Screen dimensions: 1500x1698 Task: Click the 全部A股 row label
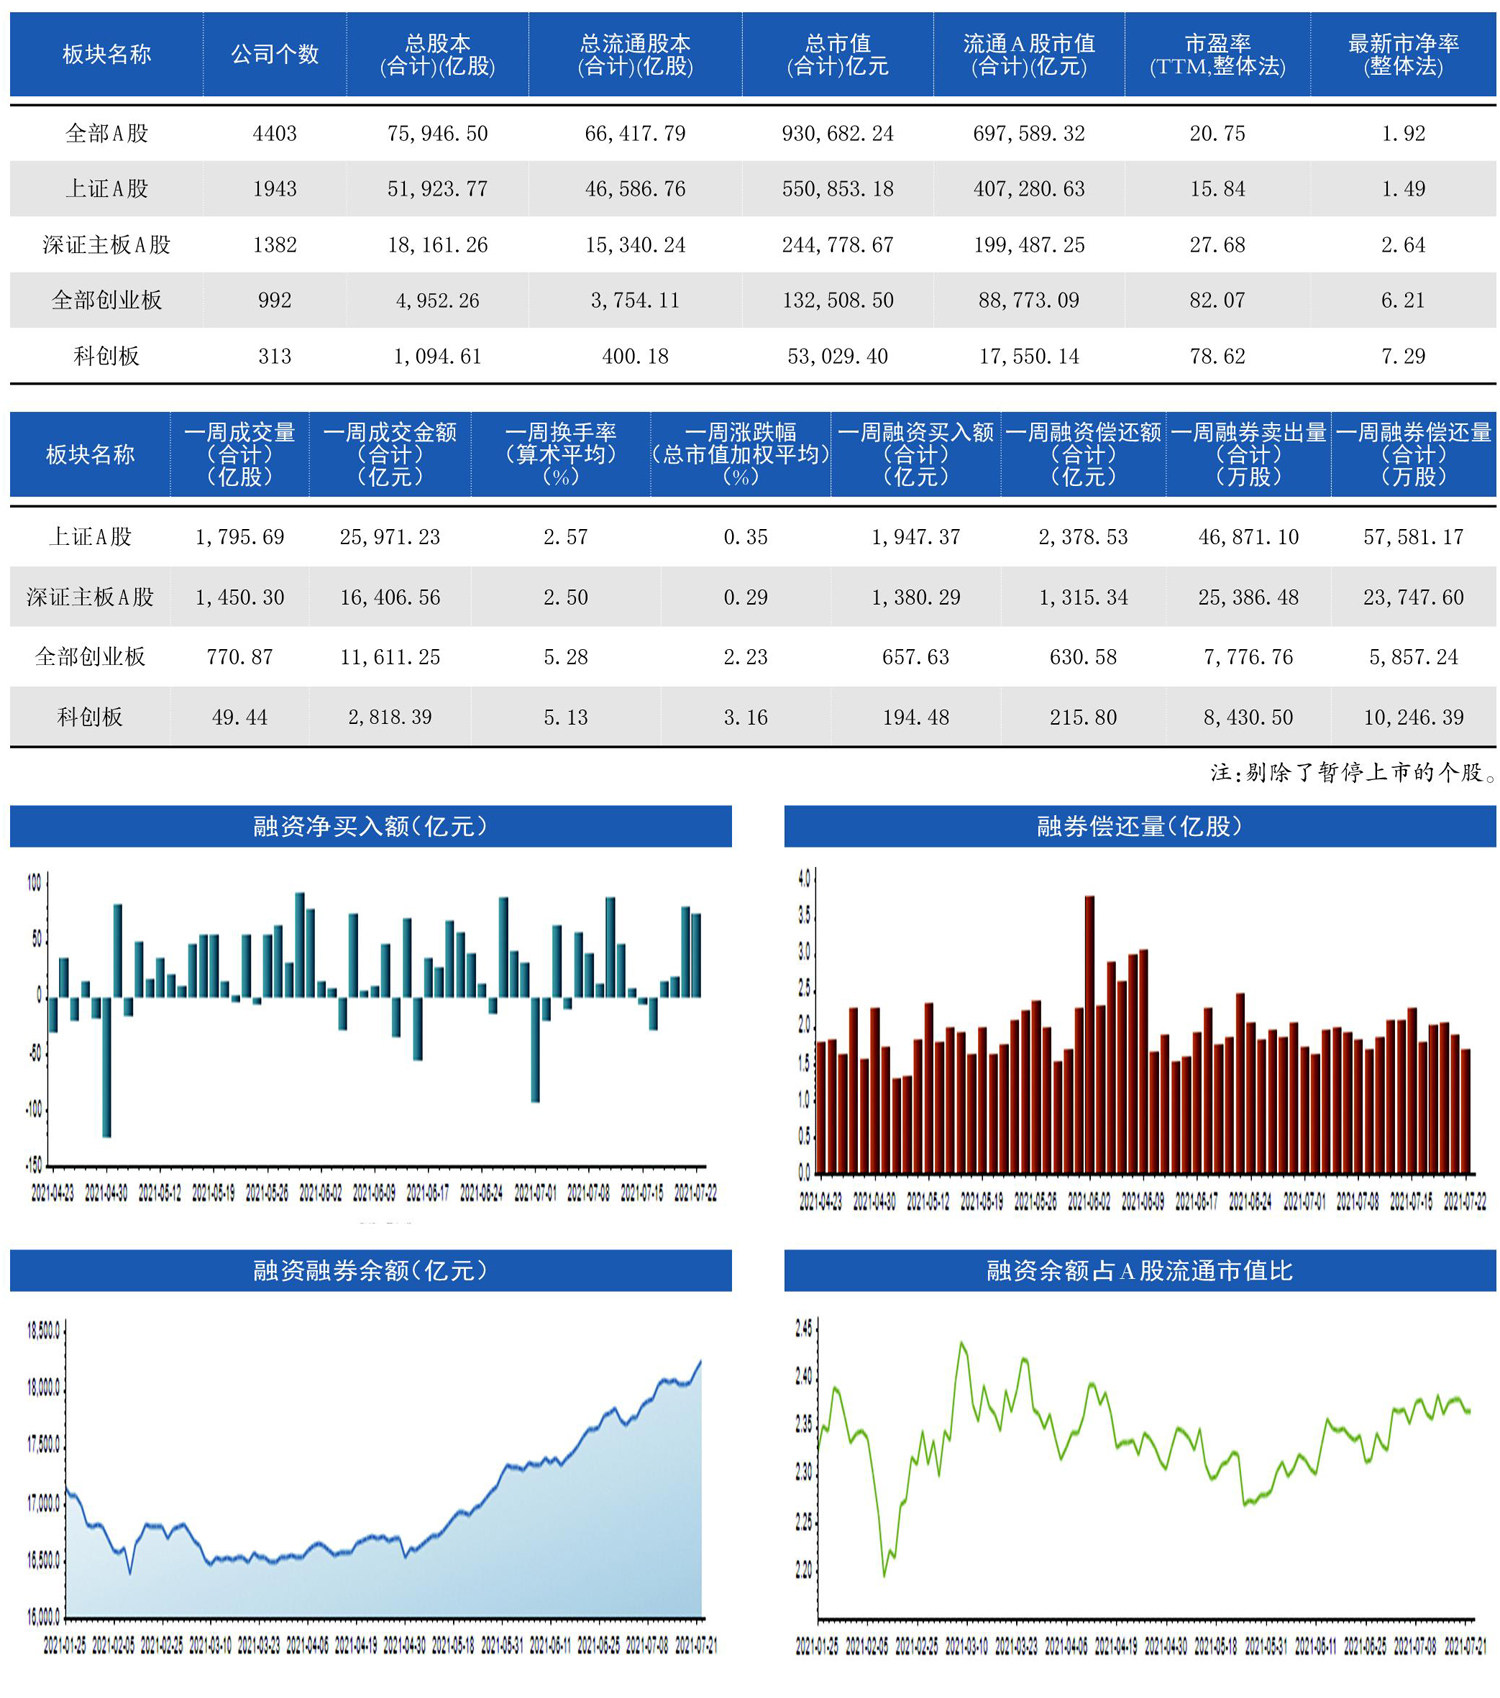click(106, 133)
